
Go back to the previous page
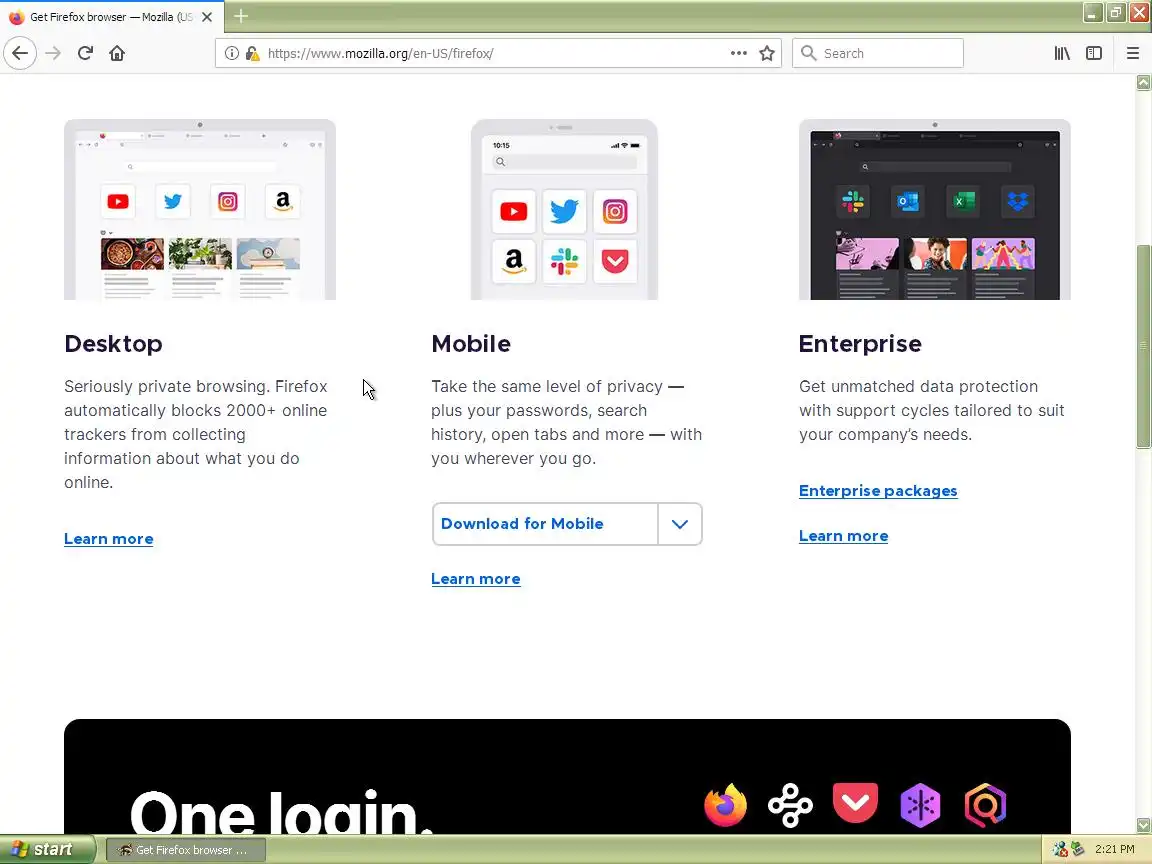pos(20,53)
